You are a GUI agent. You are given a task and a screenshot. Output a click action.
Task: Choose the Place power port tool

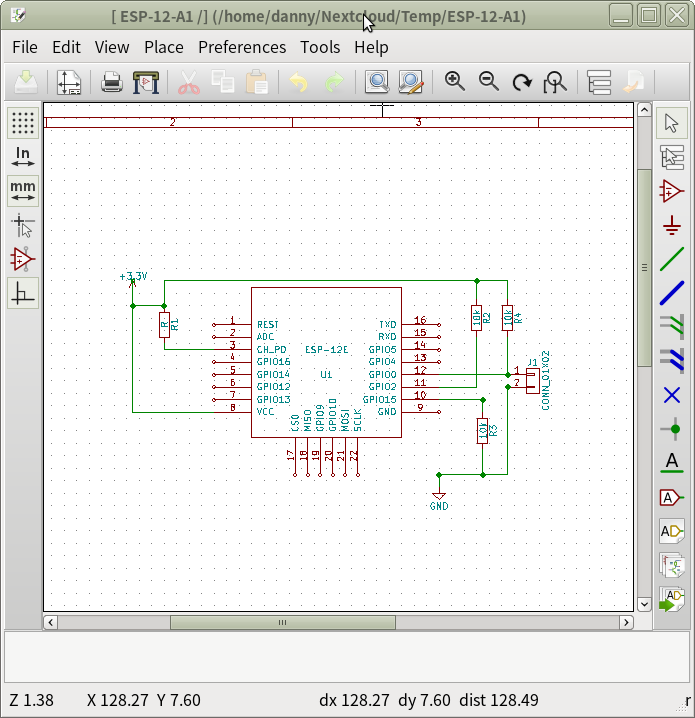tap(672, 225)
